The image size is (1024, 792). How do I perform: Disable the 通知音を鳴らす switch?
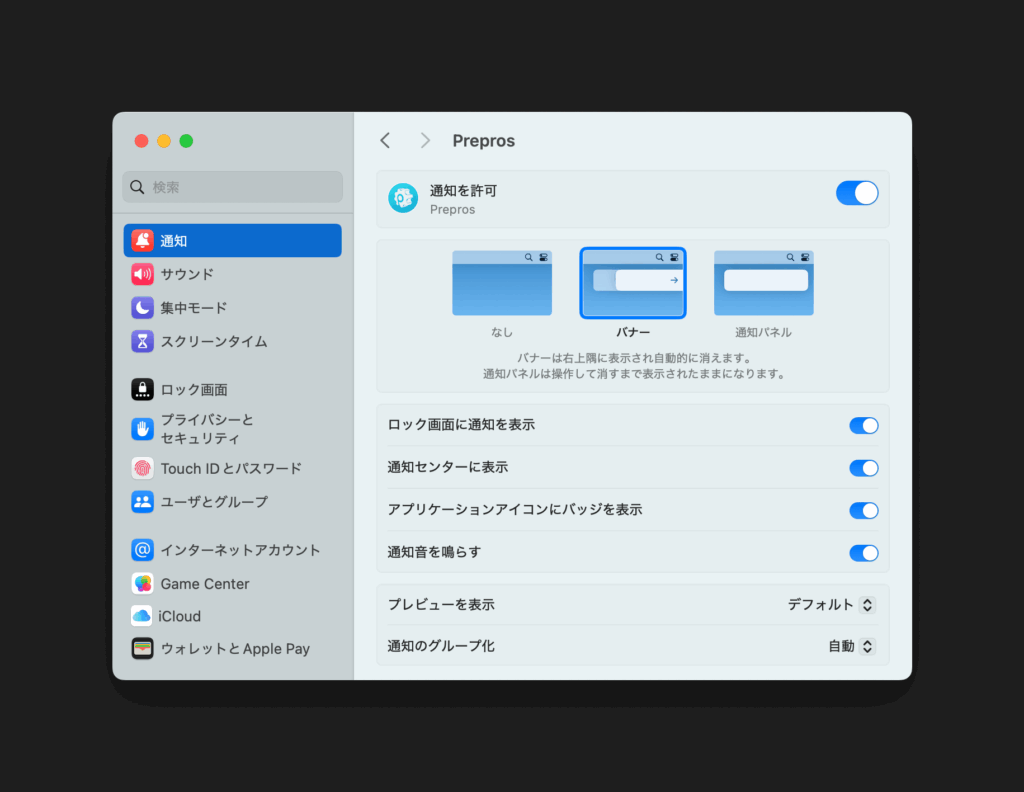tap(863, 553)
